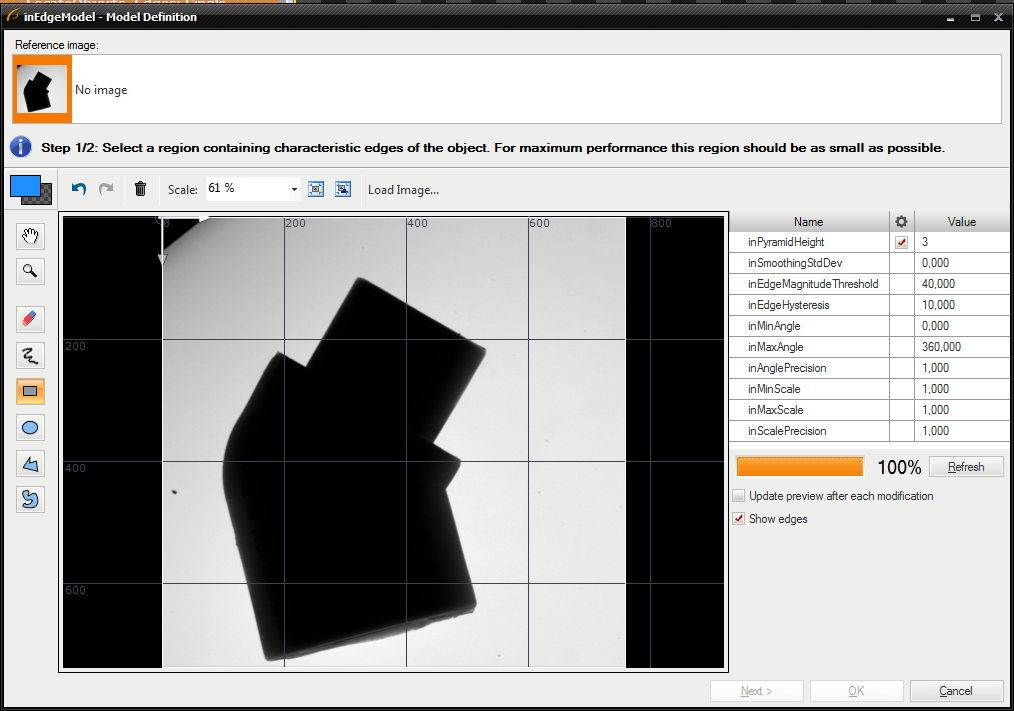Select the lasso free-shape tool
This screenshot has width=1014, height=711.
click(30, 499)
